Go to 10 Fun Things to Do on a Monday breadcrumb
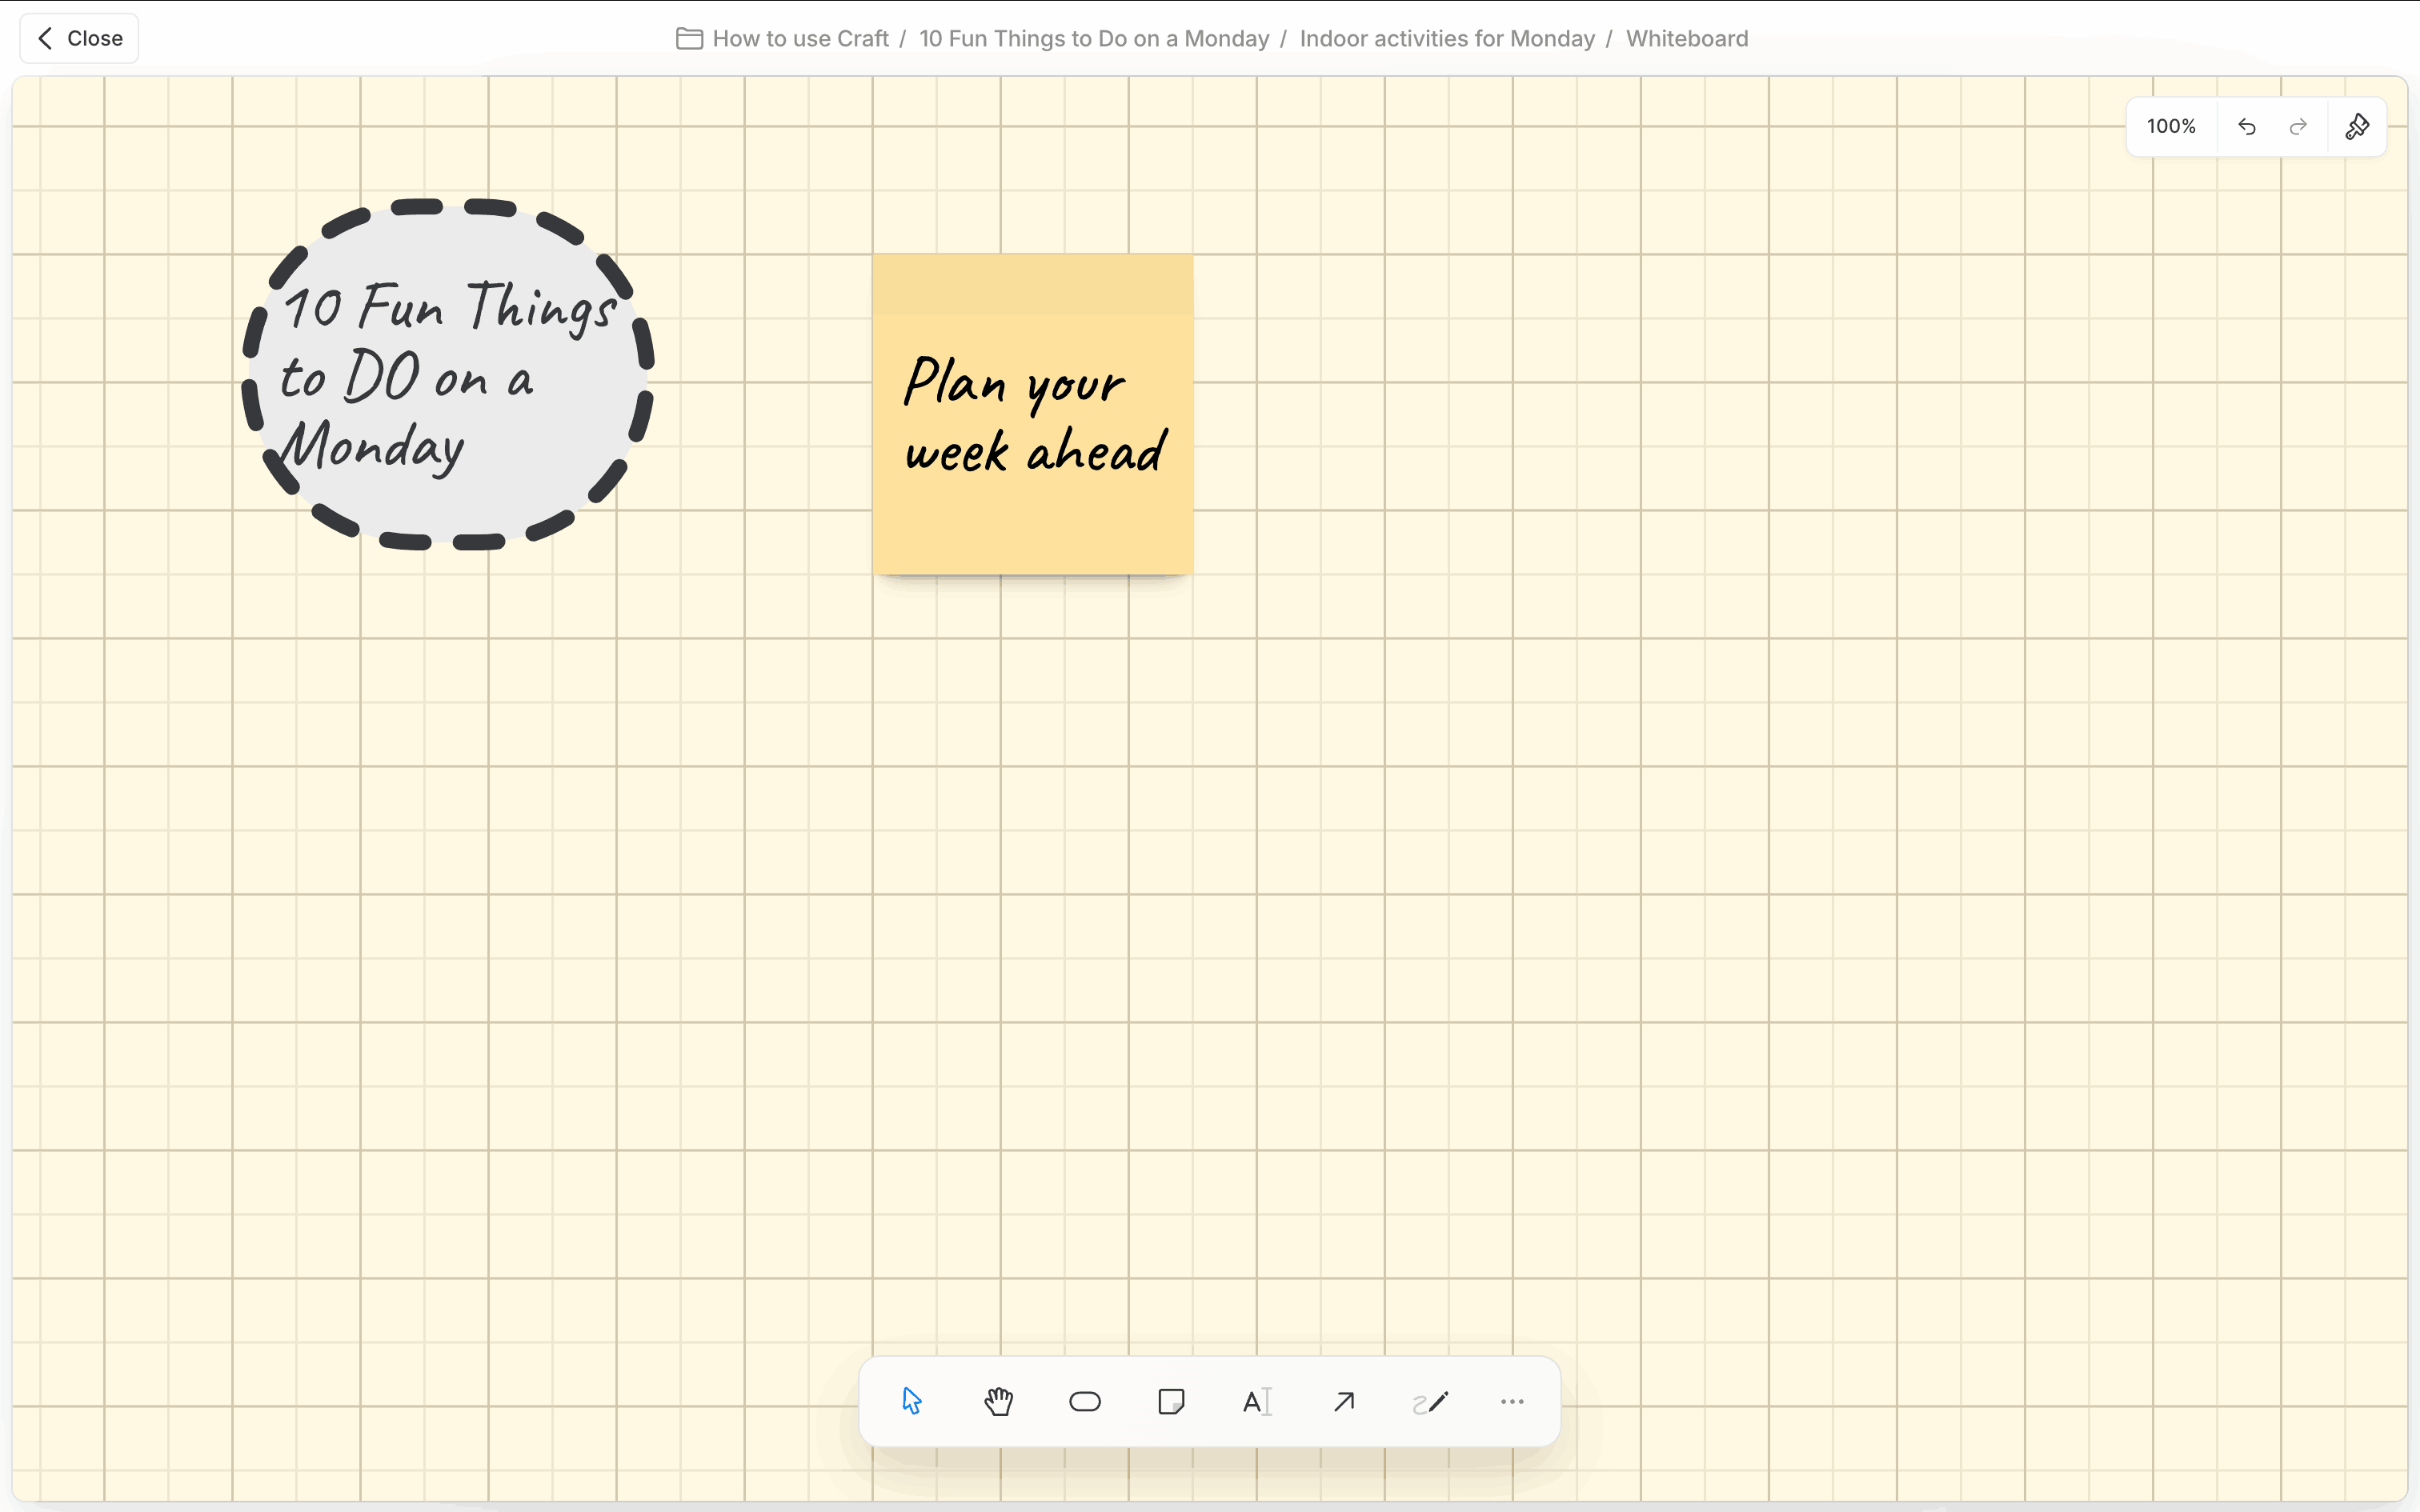The image size is (2420, 1512). pos(1094,38)
